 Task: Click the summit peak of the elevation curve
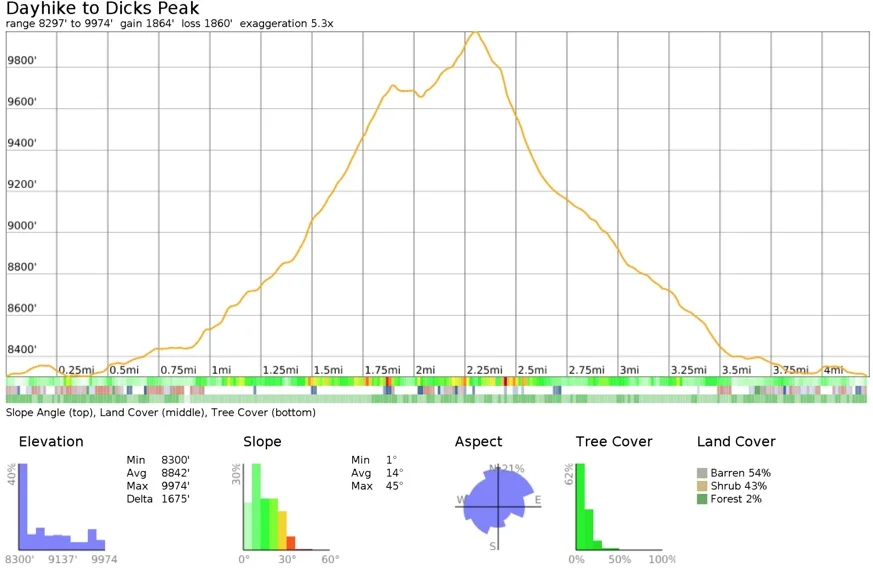(x=475, y=32)
